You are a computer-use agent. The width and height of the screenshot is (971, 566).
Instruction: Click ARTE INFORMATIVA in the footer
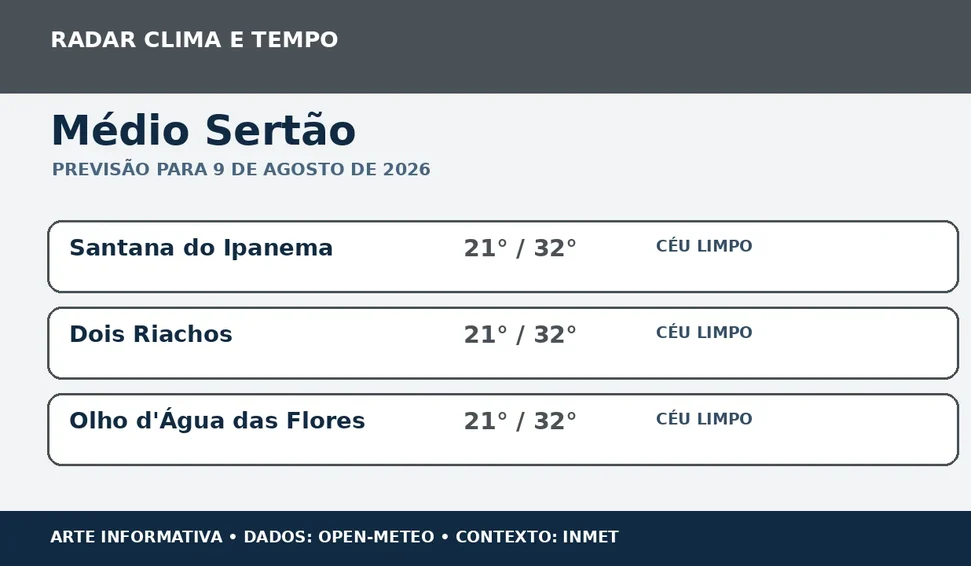click(x=136, y=536)
